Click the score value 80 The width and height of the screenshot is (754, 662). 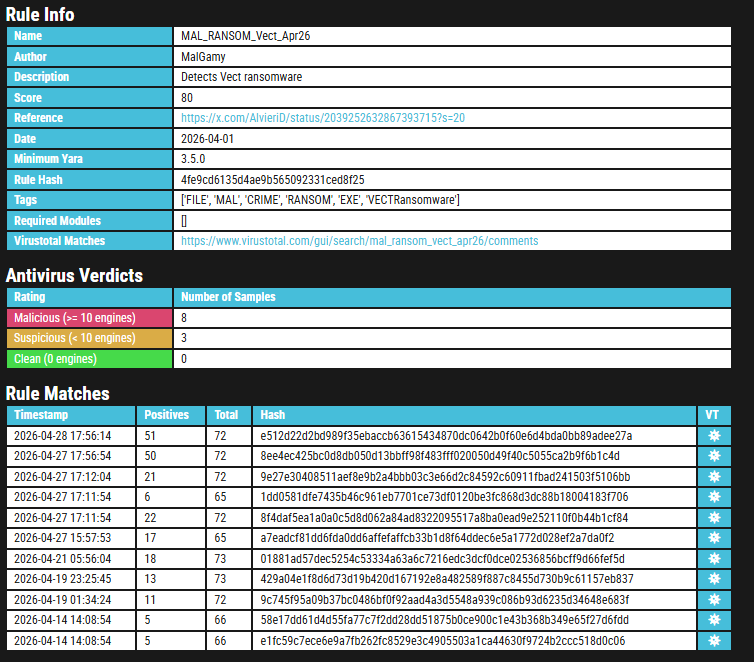187,98
